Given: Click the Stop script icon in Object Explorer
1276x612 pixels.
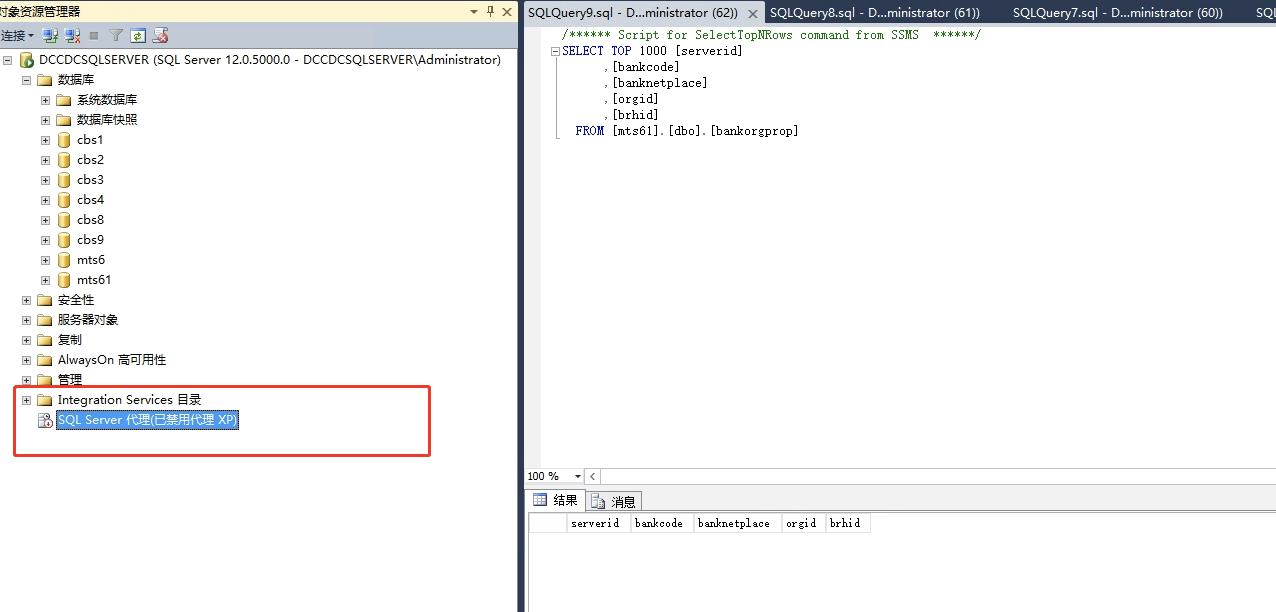Looking at the screenshot, I should tap(160, 35).
